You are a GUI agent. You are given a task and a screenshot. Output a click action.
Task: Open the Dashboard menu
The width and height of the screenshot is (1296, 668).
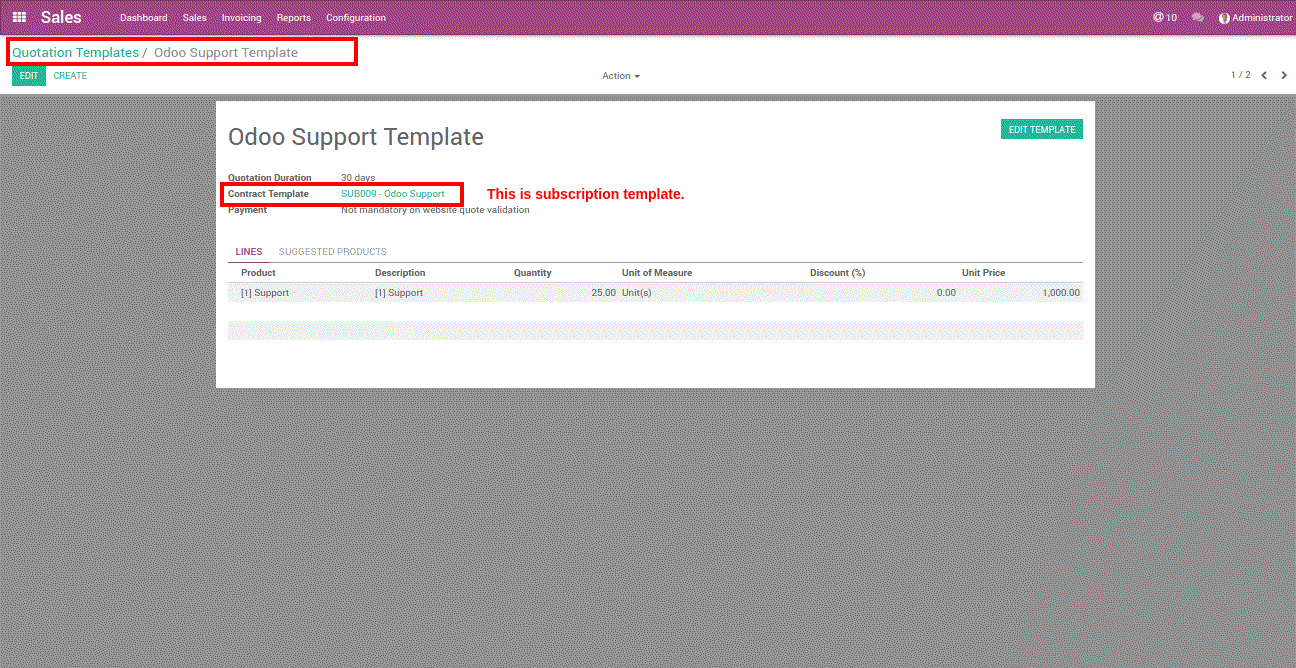pos(144,17)
